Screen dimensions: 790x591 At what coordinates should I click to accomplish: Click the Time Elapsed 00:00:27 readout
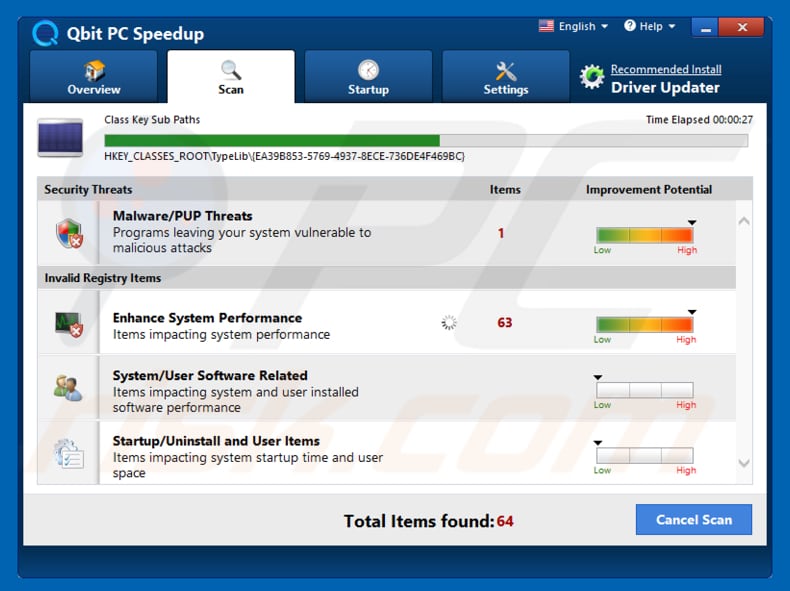[699, 120]
